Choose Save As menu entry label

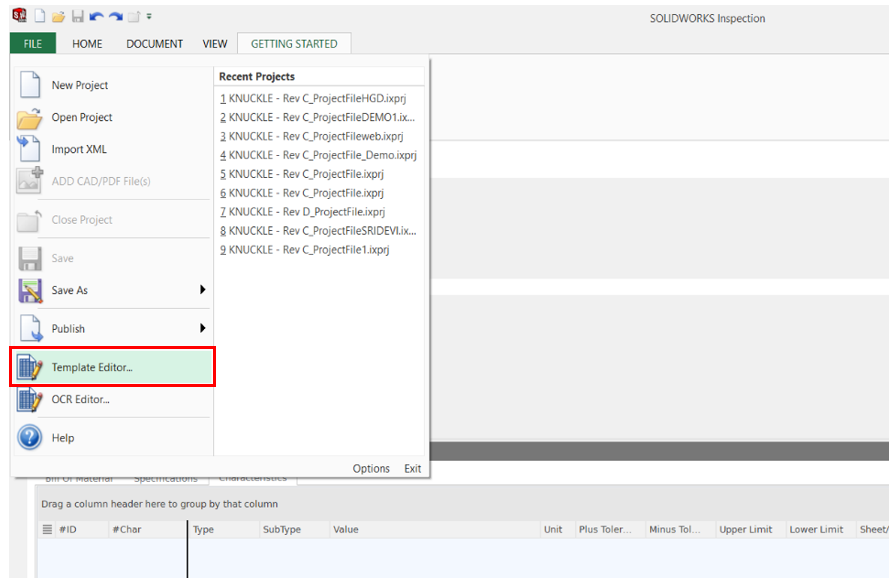point(70,290)
